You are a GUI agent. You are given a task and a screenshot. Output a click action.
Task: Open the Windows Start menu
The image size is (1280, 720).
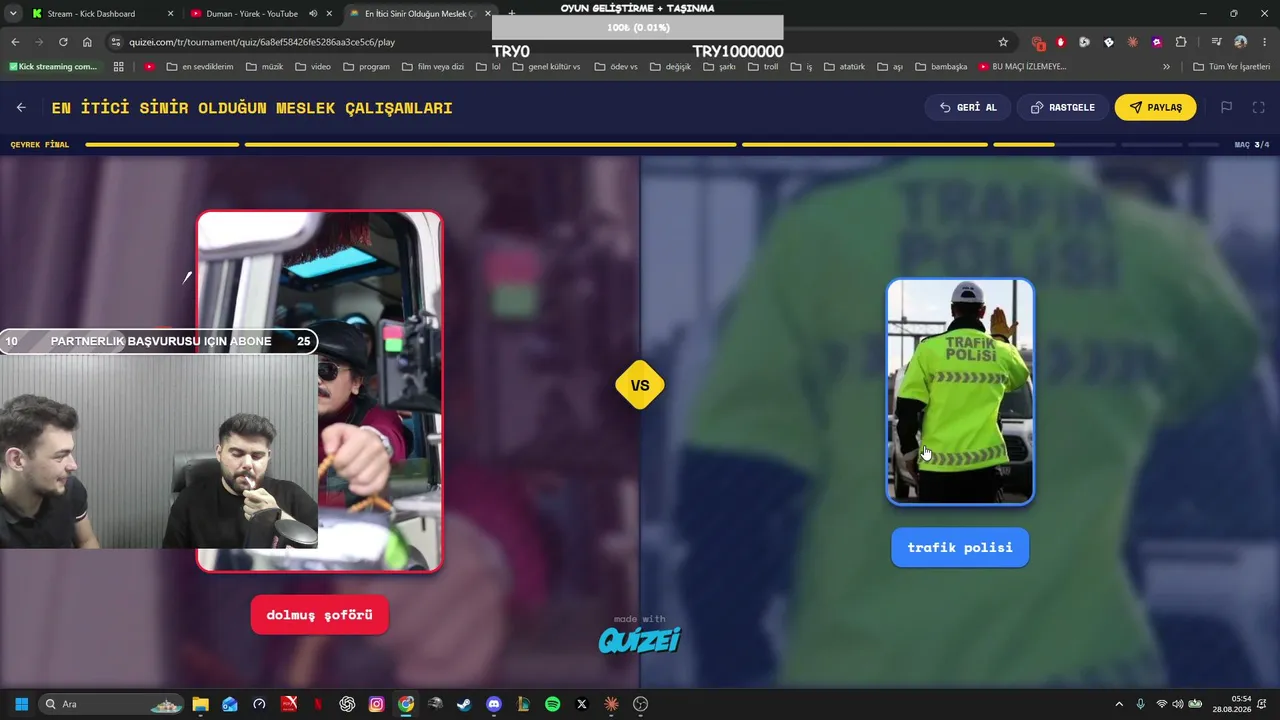pos(21,704)
